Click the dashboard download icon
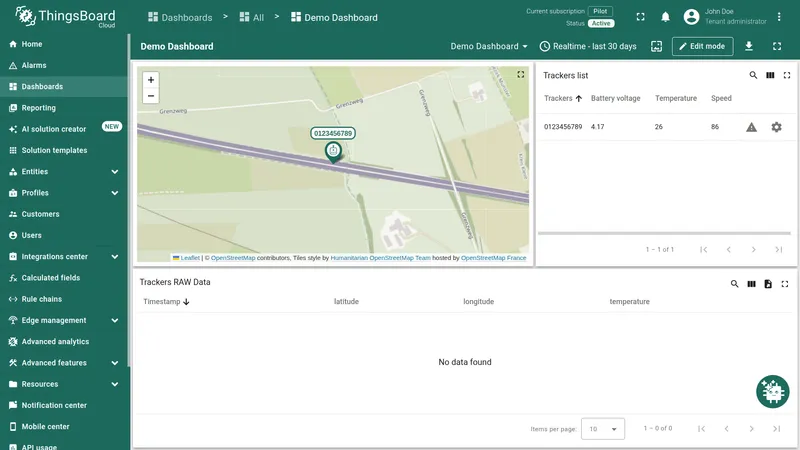 point(749,46)
